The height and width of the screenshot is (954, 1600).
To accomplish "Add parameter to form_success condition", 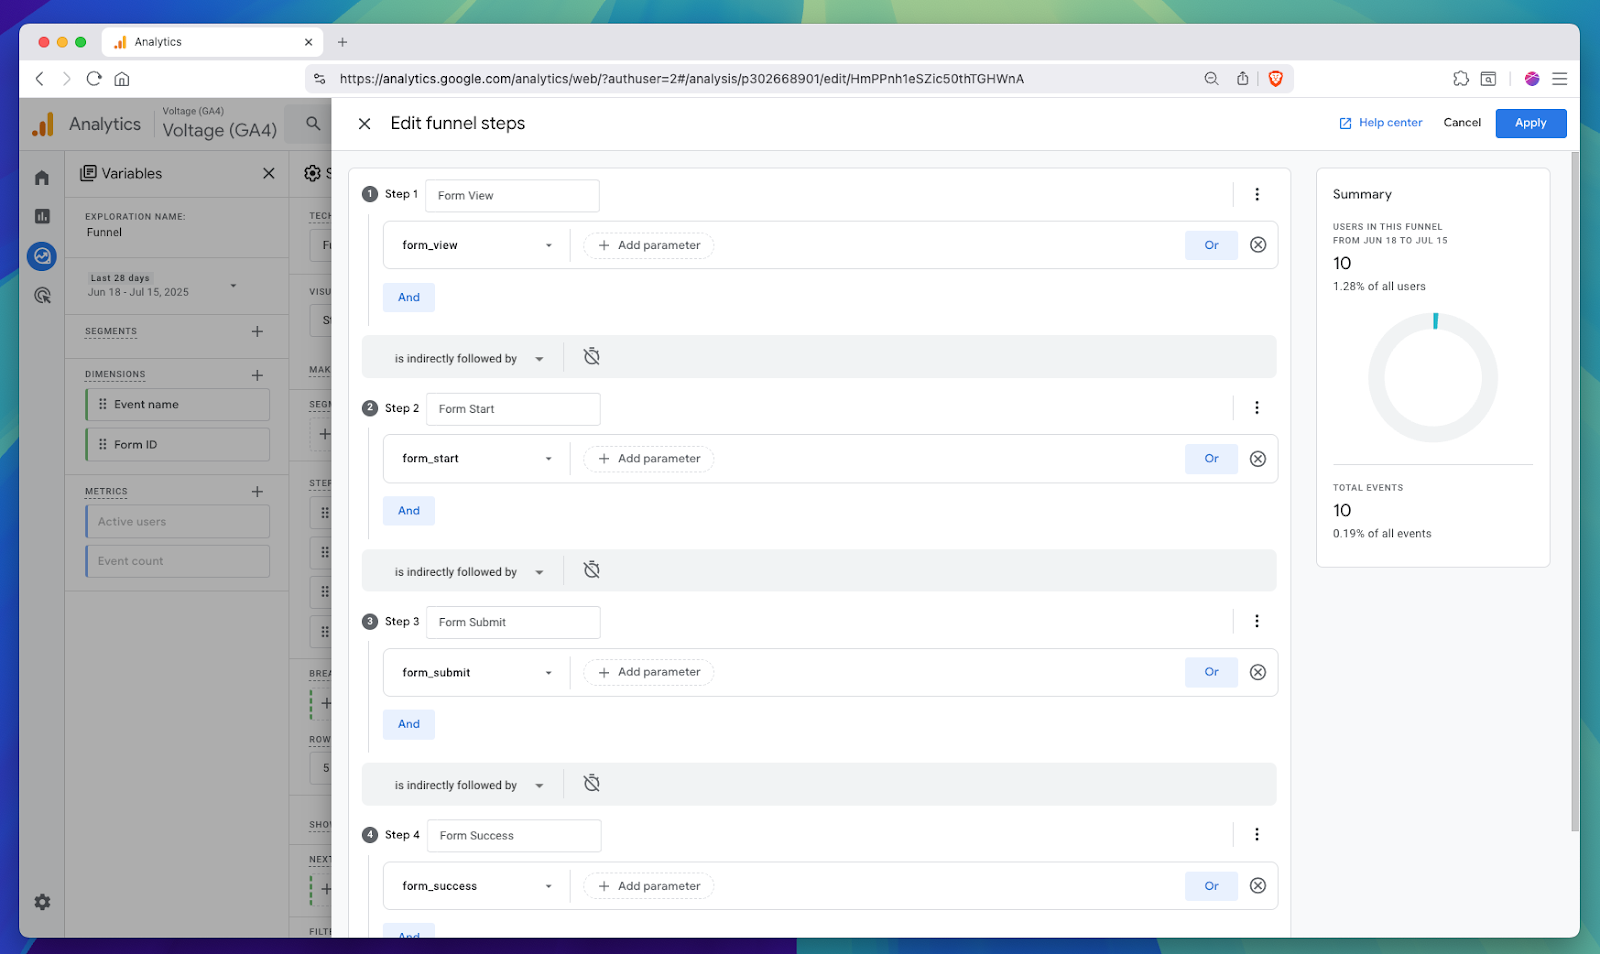I will [649, 886].
